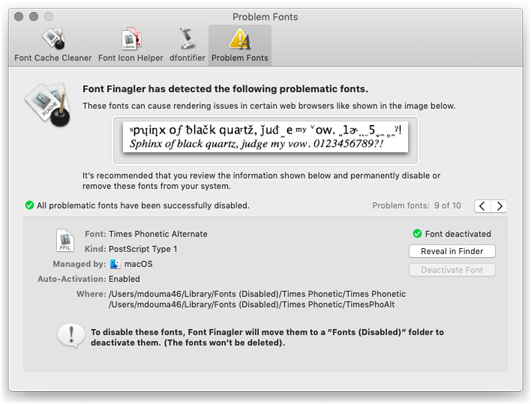
Task: Click the 'Problem fonts: 9 of 10' counter
Action: tap(417, 206)
